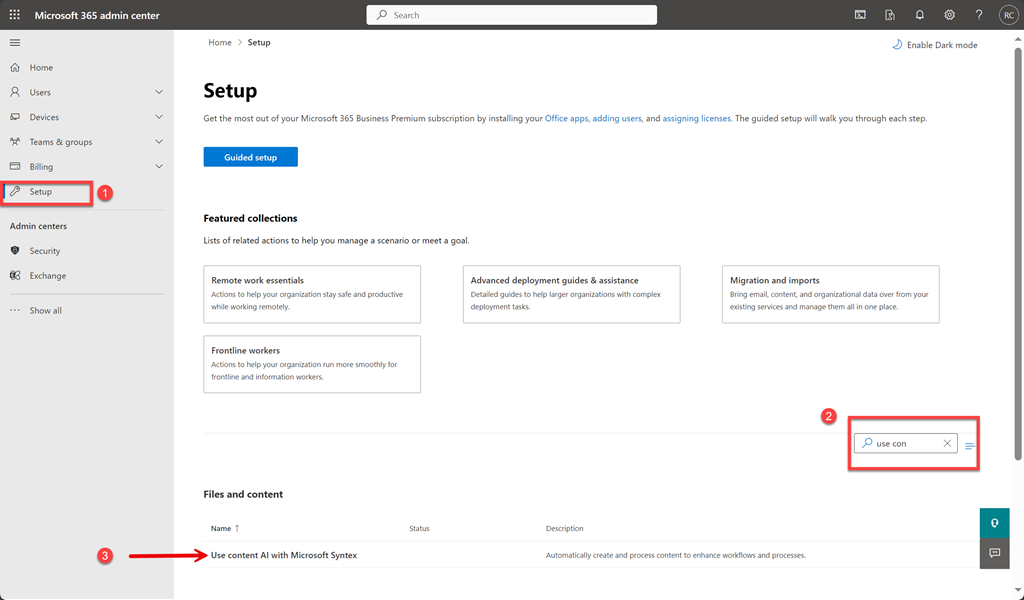Open the Exchange admin center

click(47, 276)
